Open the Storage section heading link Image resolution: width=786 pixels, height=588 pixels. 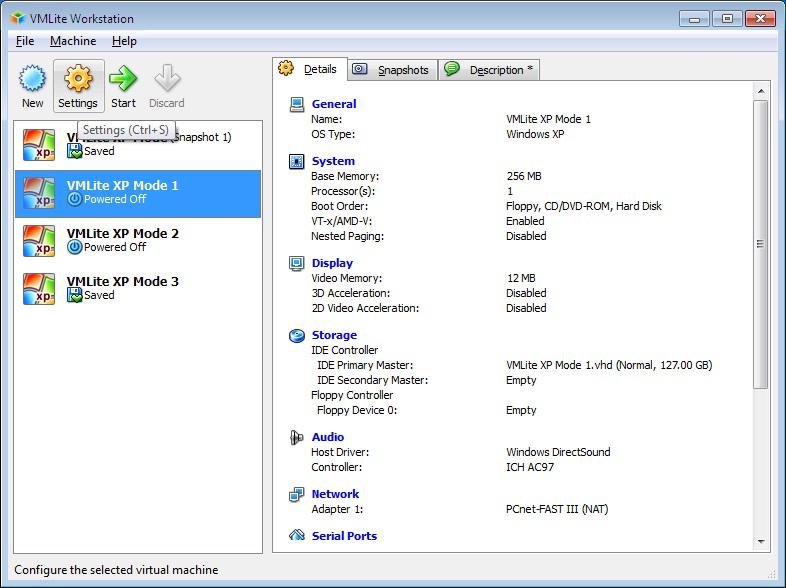point(334,335)
